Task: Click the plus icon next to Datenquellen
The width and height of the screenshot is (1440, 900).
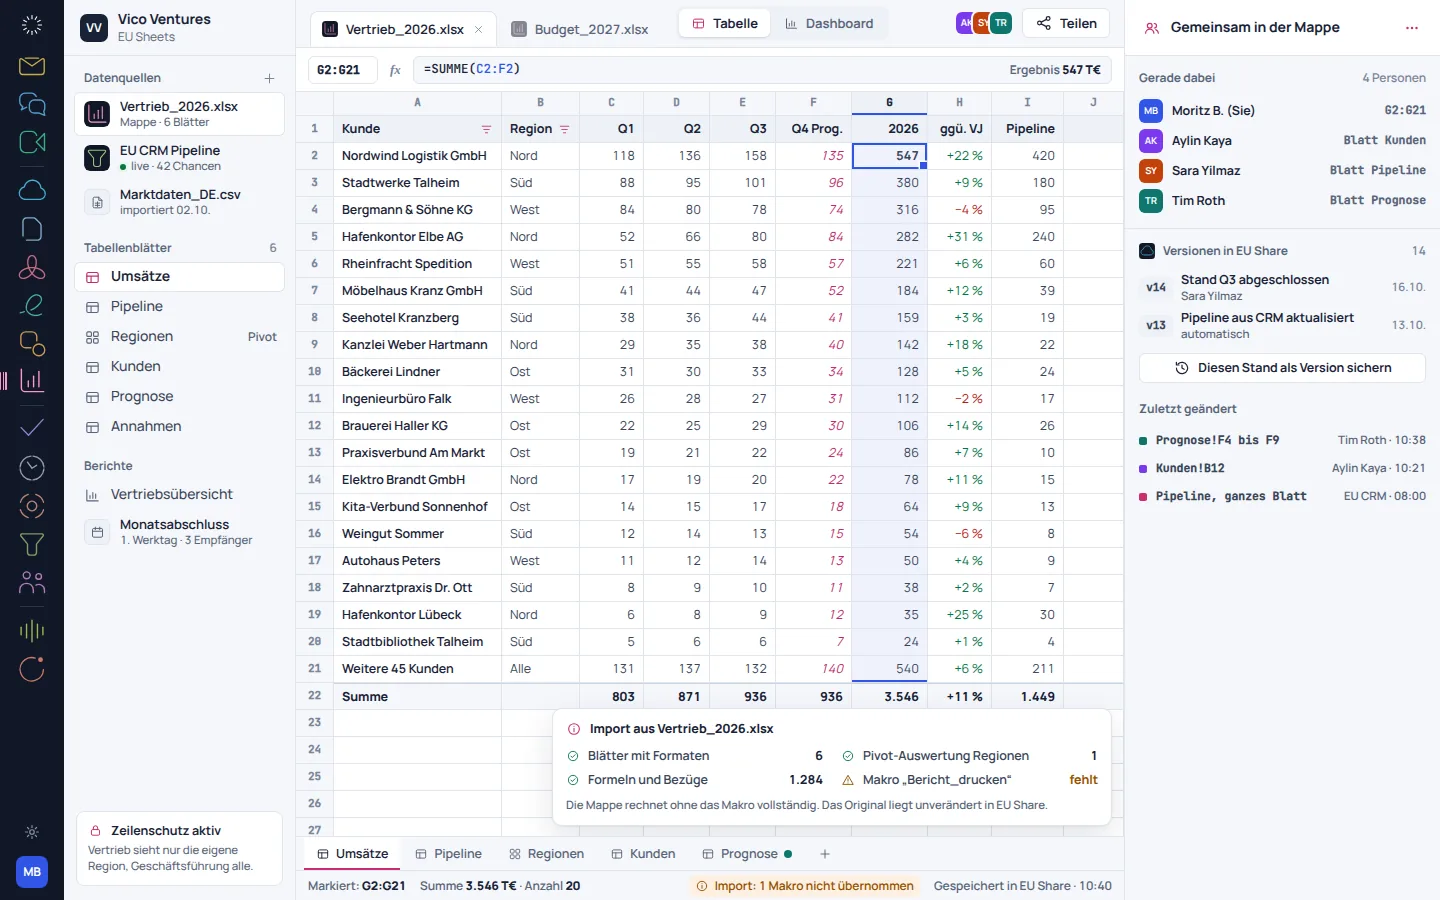Action: click(269, 78)
